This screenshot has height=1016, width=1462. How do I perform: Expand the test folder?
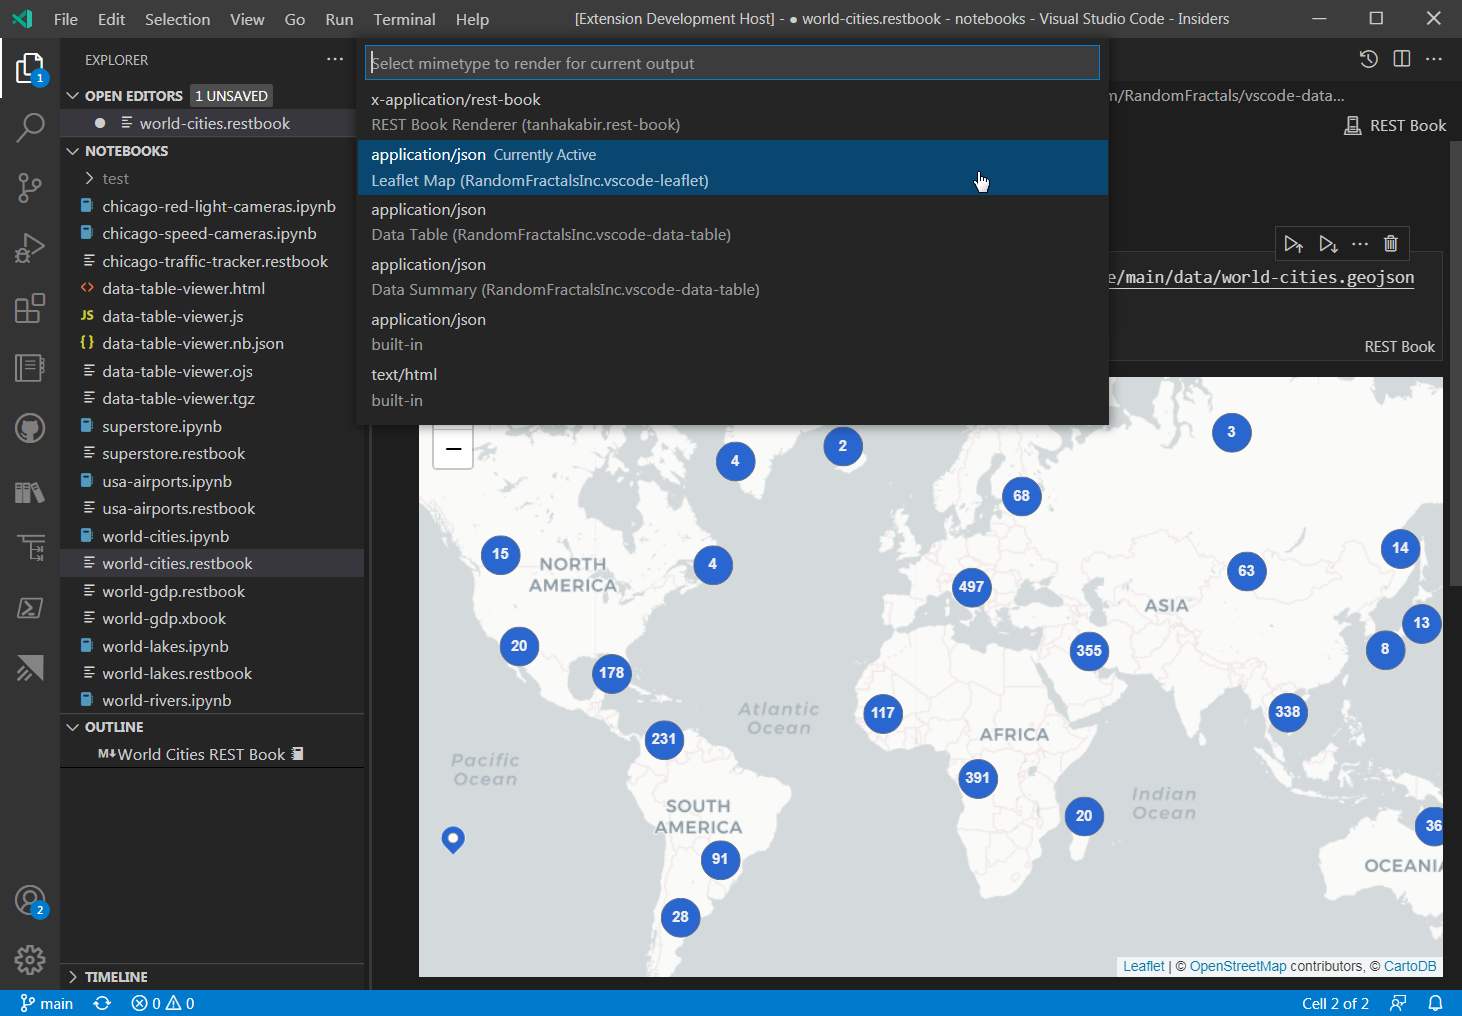[x=89, y=179]
